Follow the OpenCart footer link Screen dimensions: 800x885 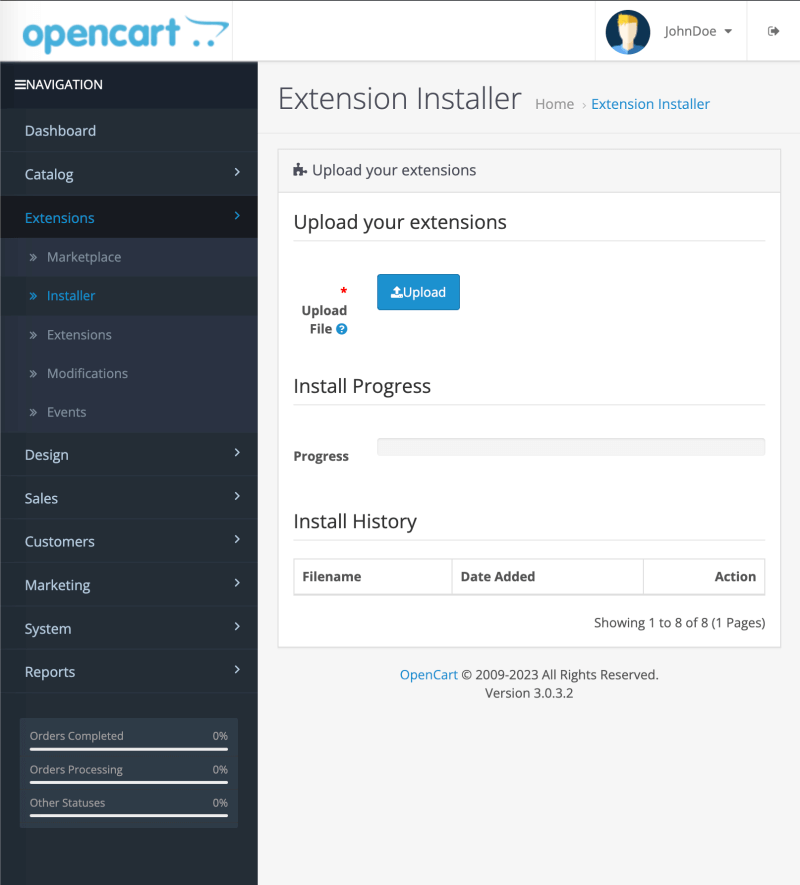(x=428, y=675)
